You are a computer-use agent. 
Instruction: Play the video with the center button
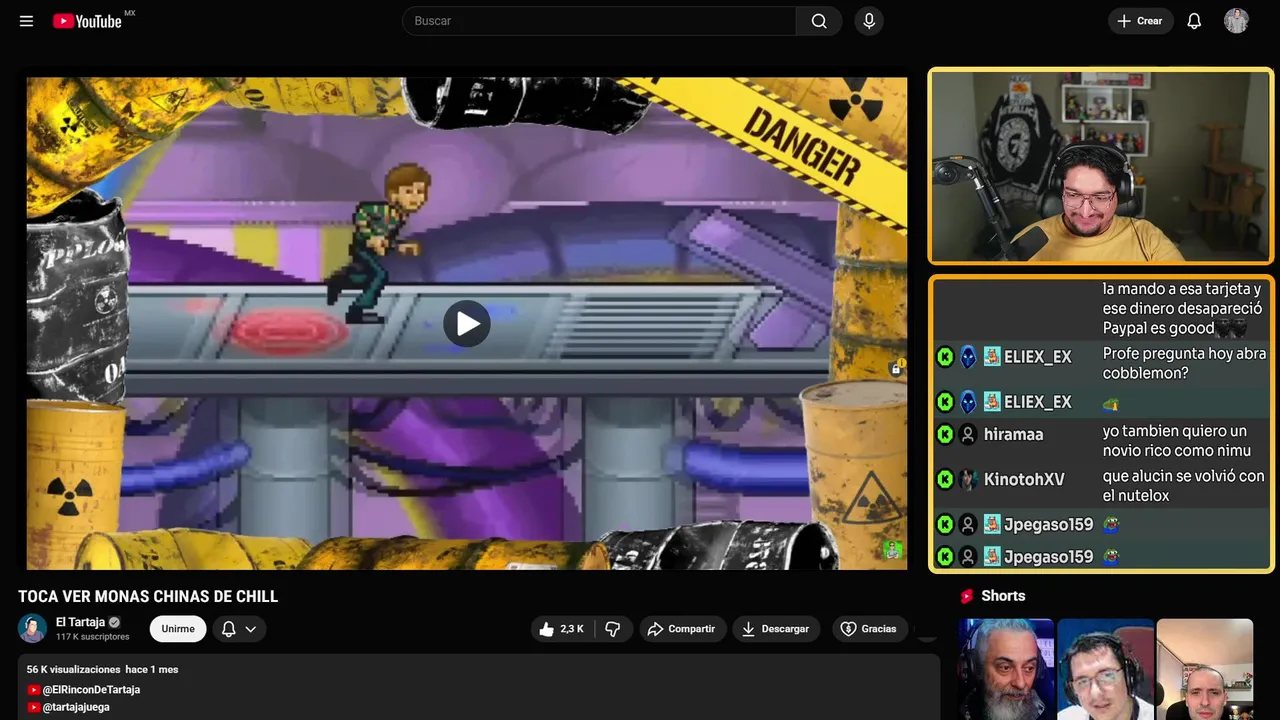[467, 324]
